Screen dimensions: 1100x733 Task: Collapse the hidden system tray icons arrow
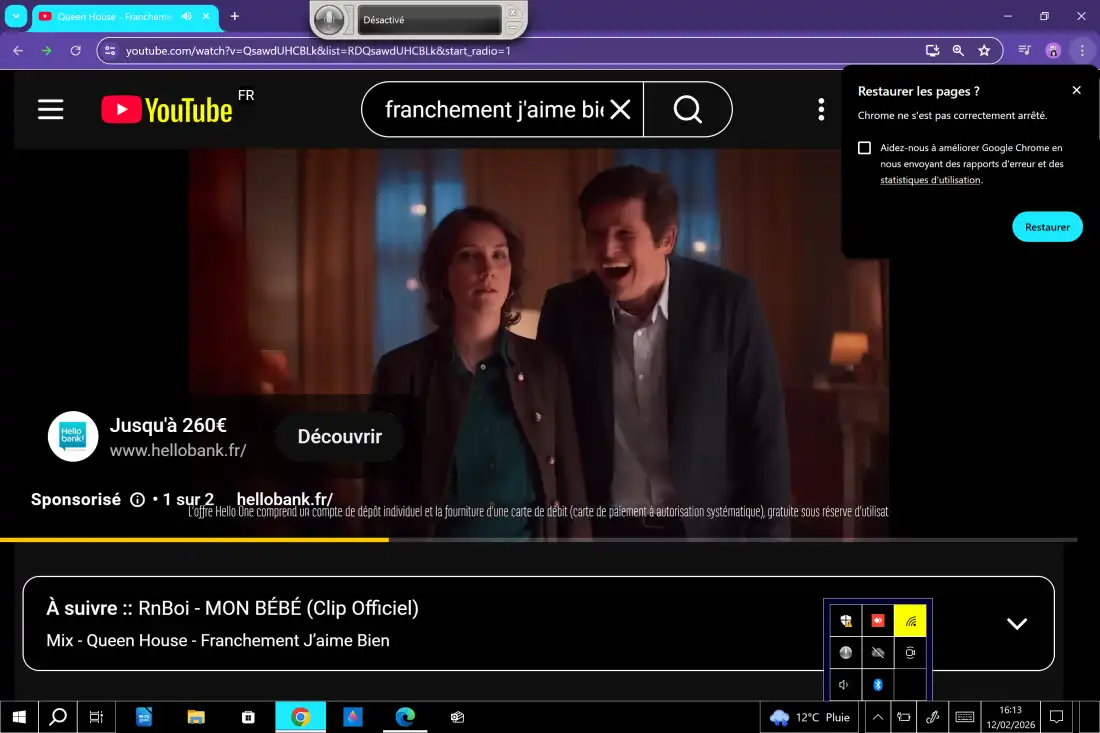[x=877, y=717]
